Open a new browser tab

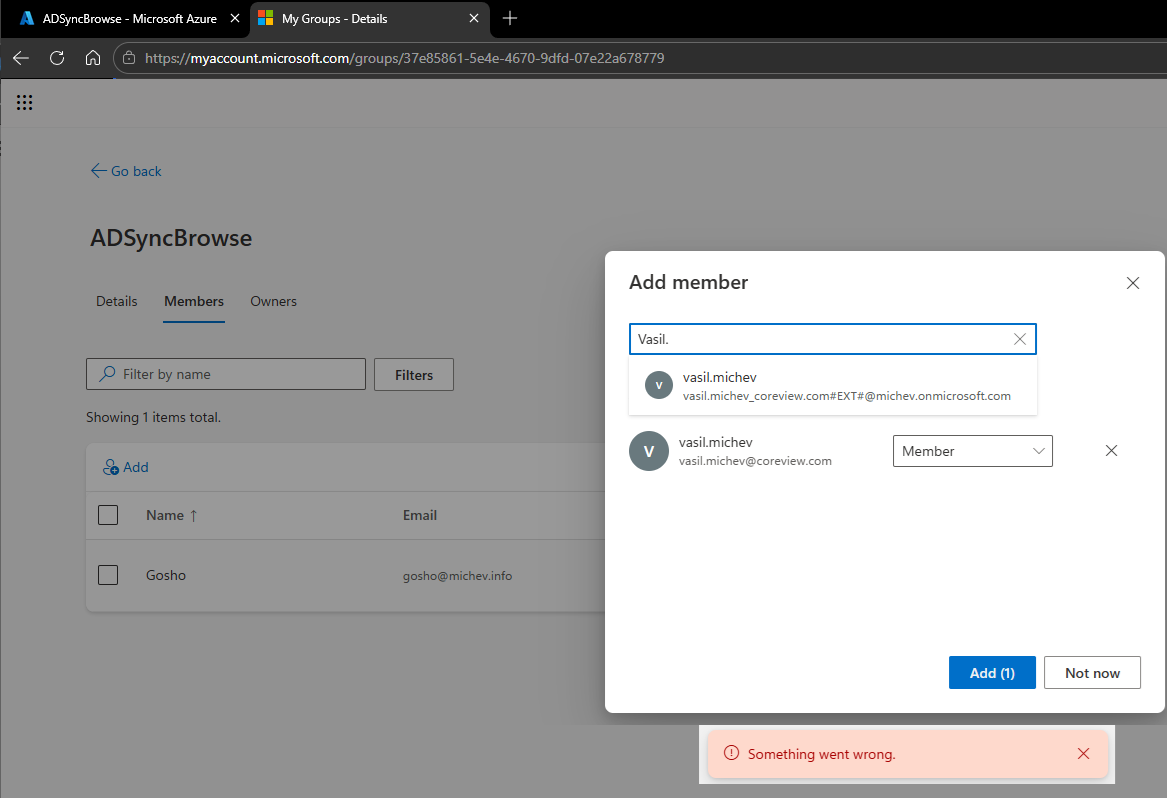click(510, 19)
